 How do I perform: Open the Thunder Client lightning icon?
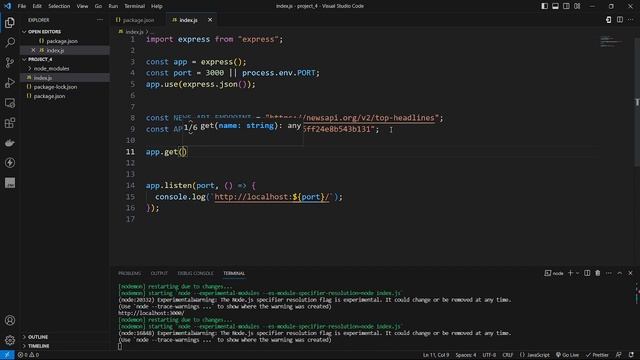tap(10, 163)
